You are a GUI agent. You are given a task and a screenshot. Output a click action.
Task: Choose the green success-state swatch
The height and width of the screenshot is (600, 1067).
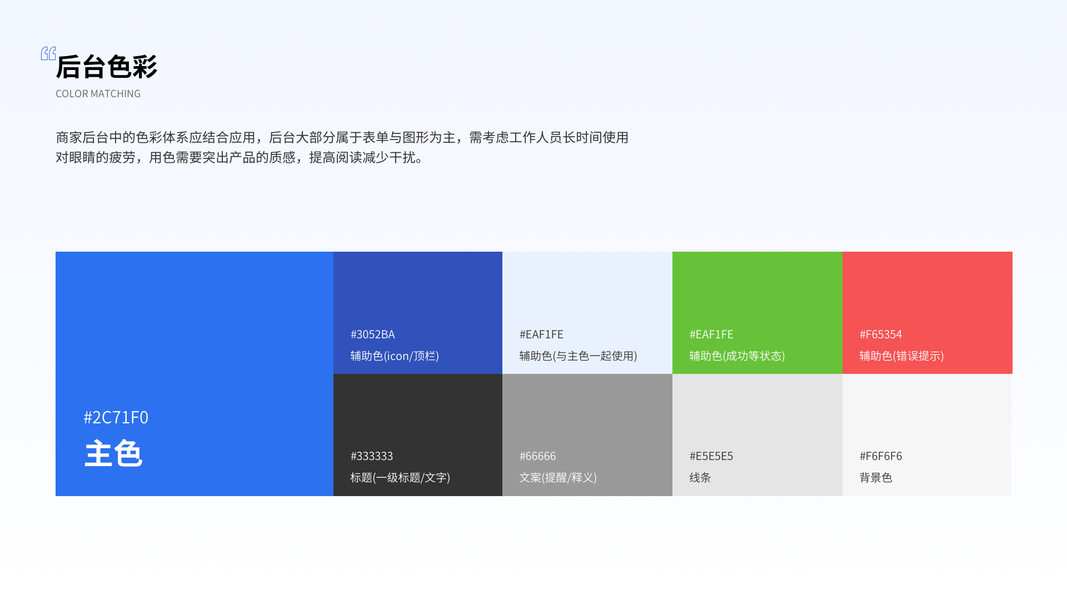click(757, 313)
